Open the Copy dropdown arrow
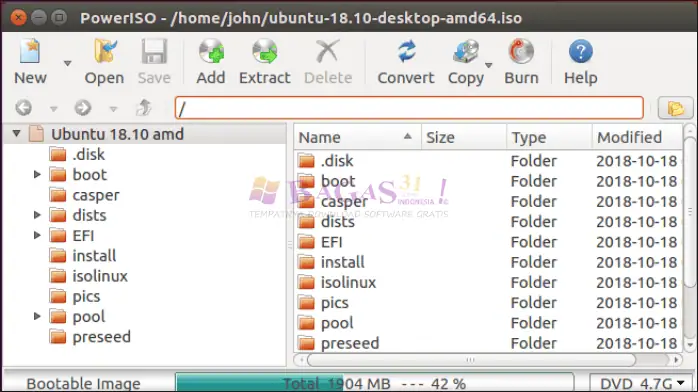698x392 pixels. [489, 65]
